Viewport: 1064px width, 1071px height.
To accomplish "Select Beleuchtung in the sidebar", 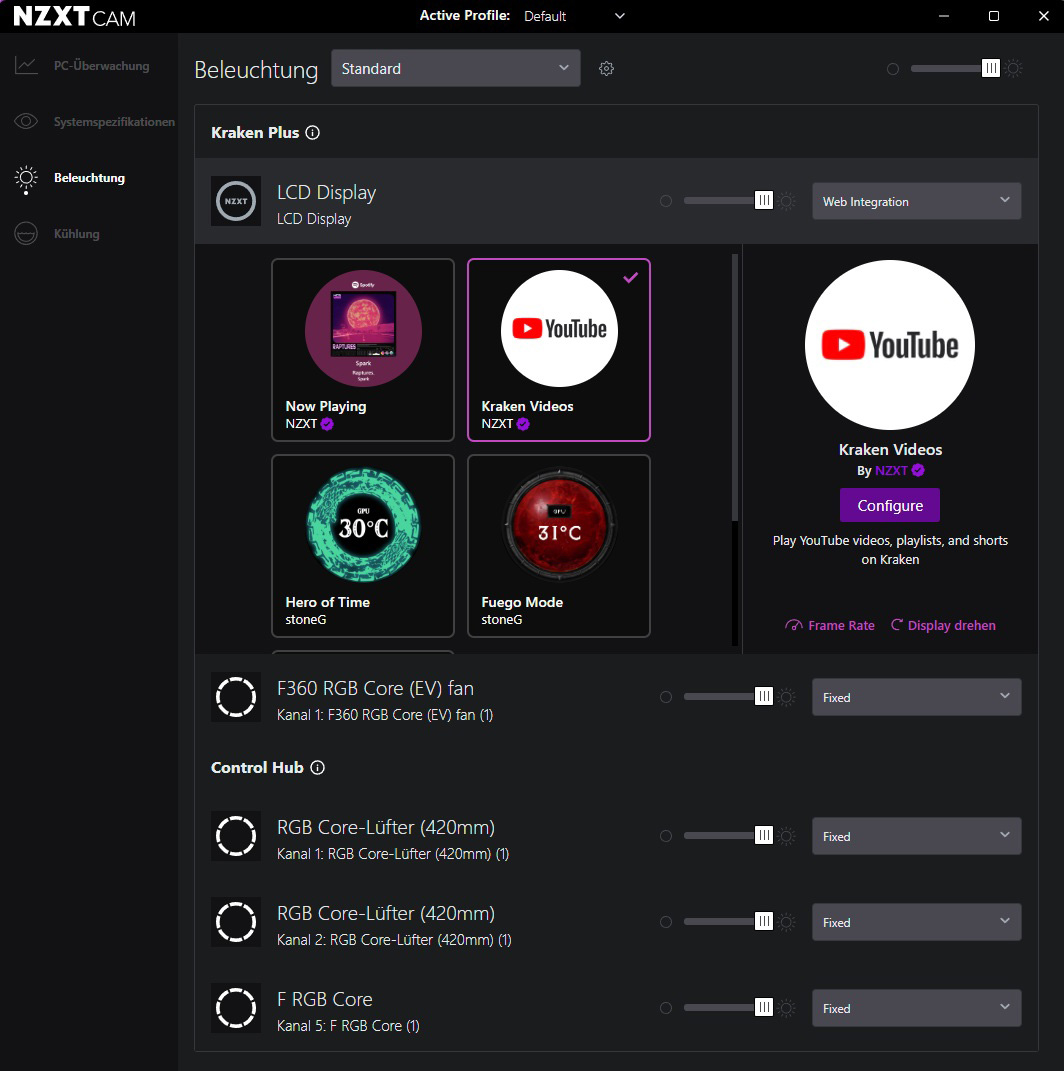I will click(x=89, y=178).
